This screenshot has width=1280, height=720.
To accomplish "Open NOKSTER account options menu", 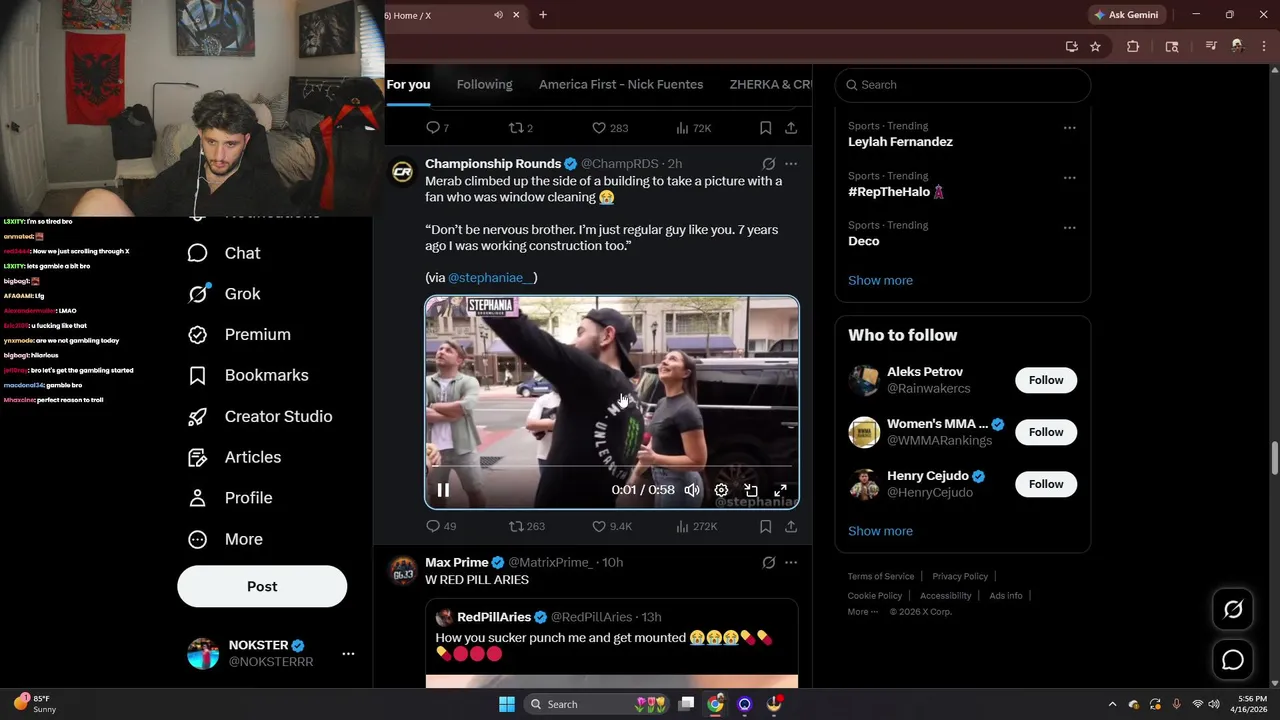I will [x=348, y=654].
